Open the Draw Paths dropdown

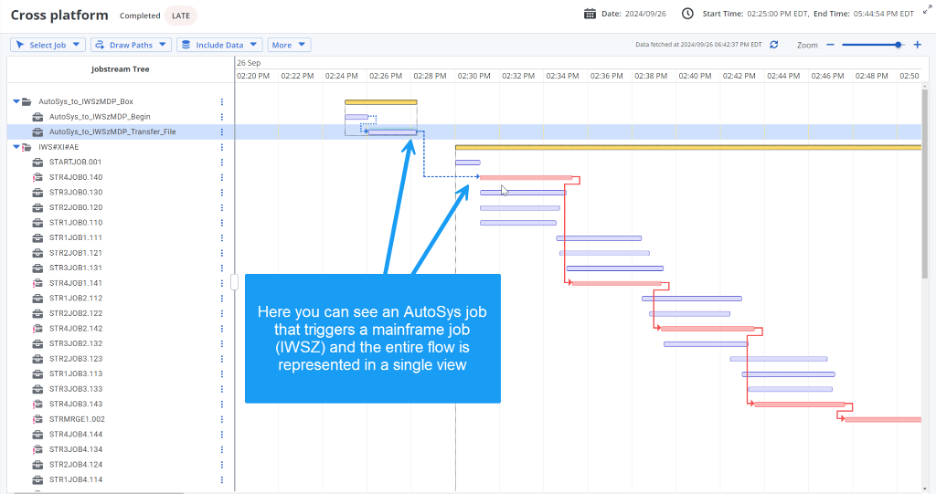(131, 45)
